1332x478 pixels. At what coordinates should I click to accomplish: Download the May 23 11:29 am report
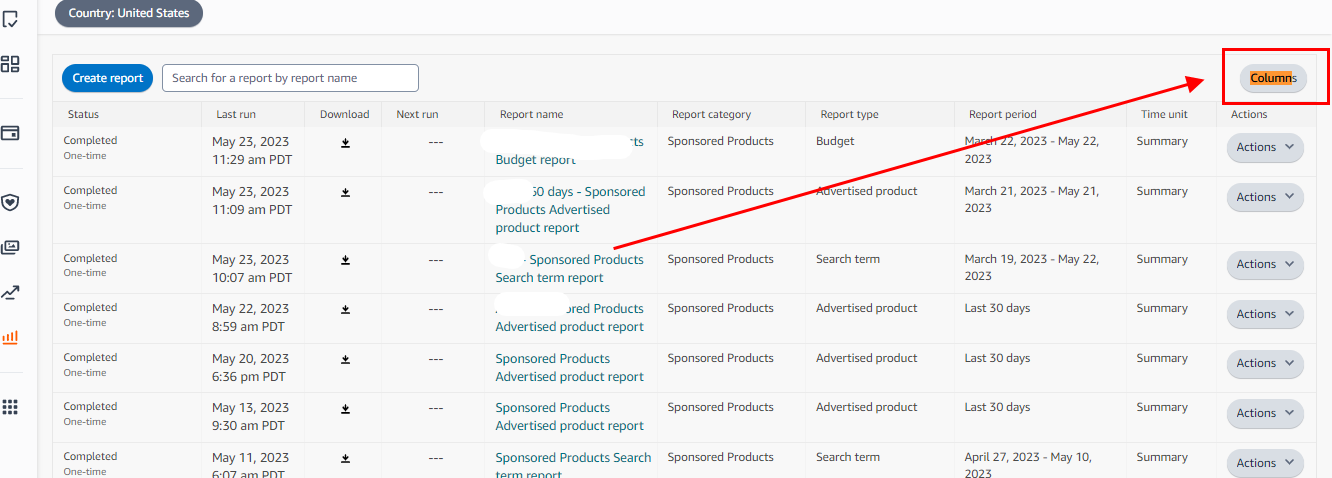[345, 143]
